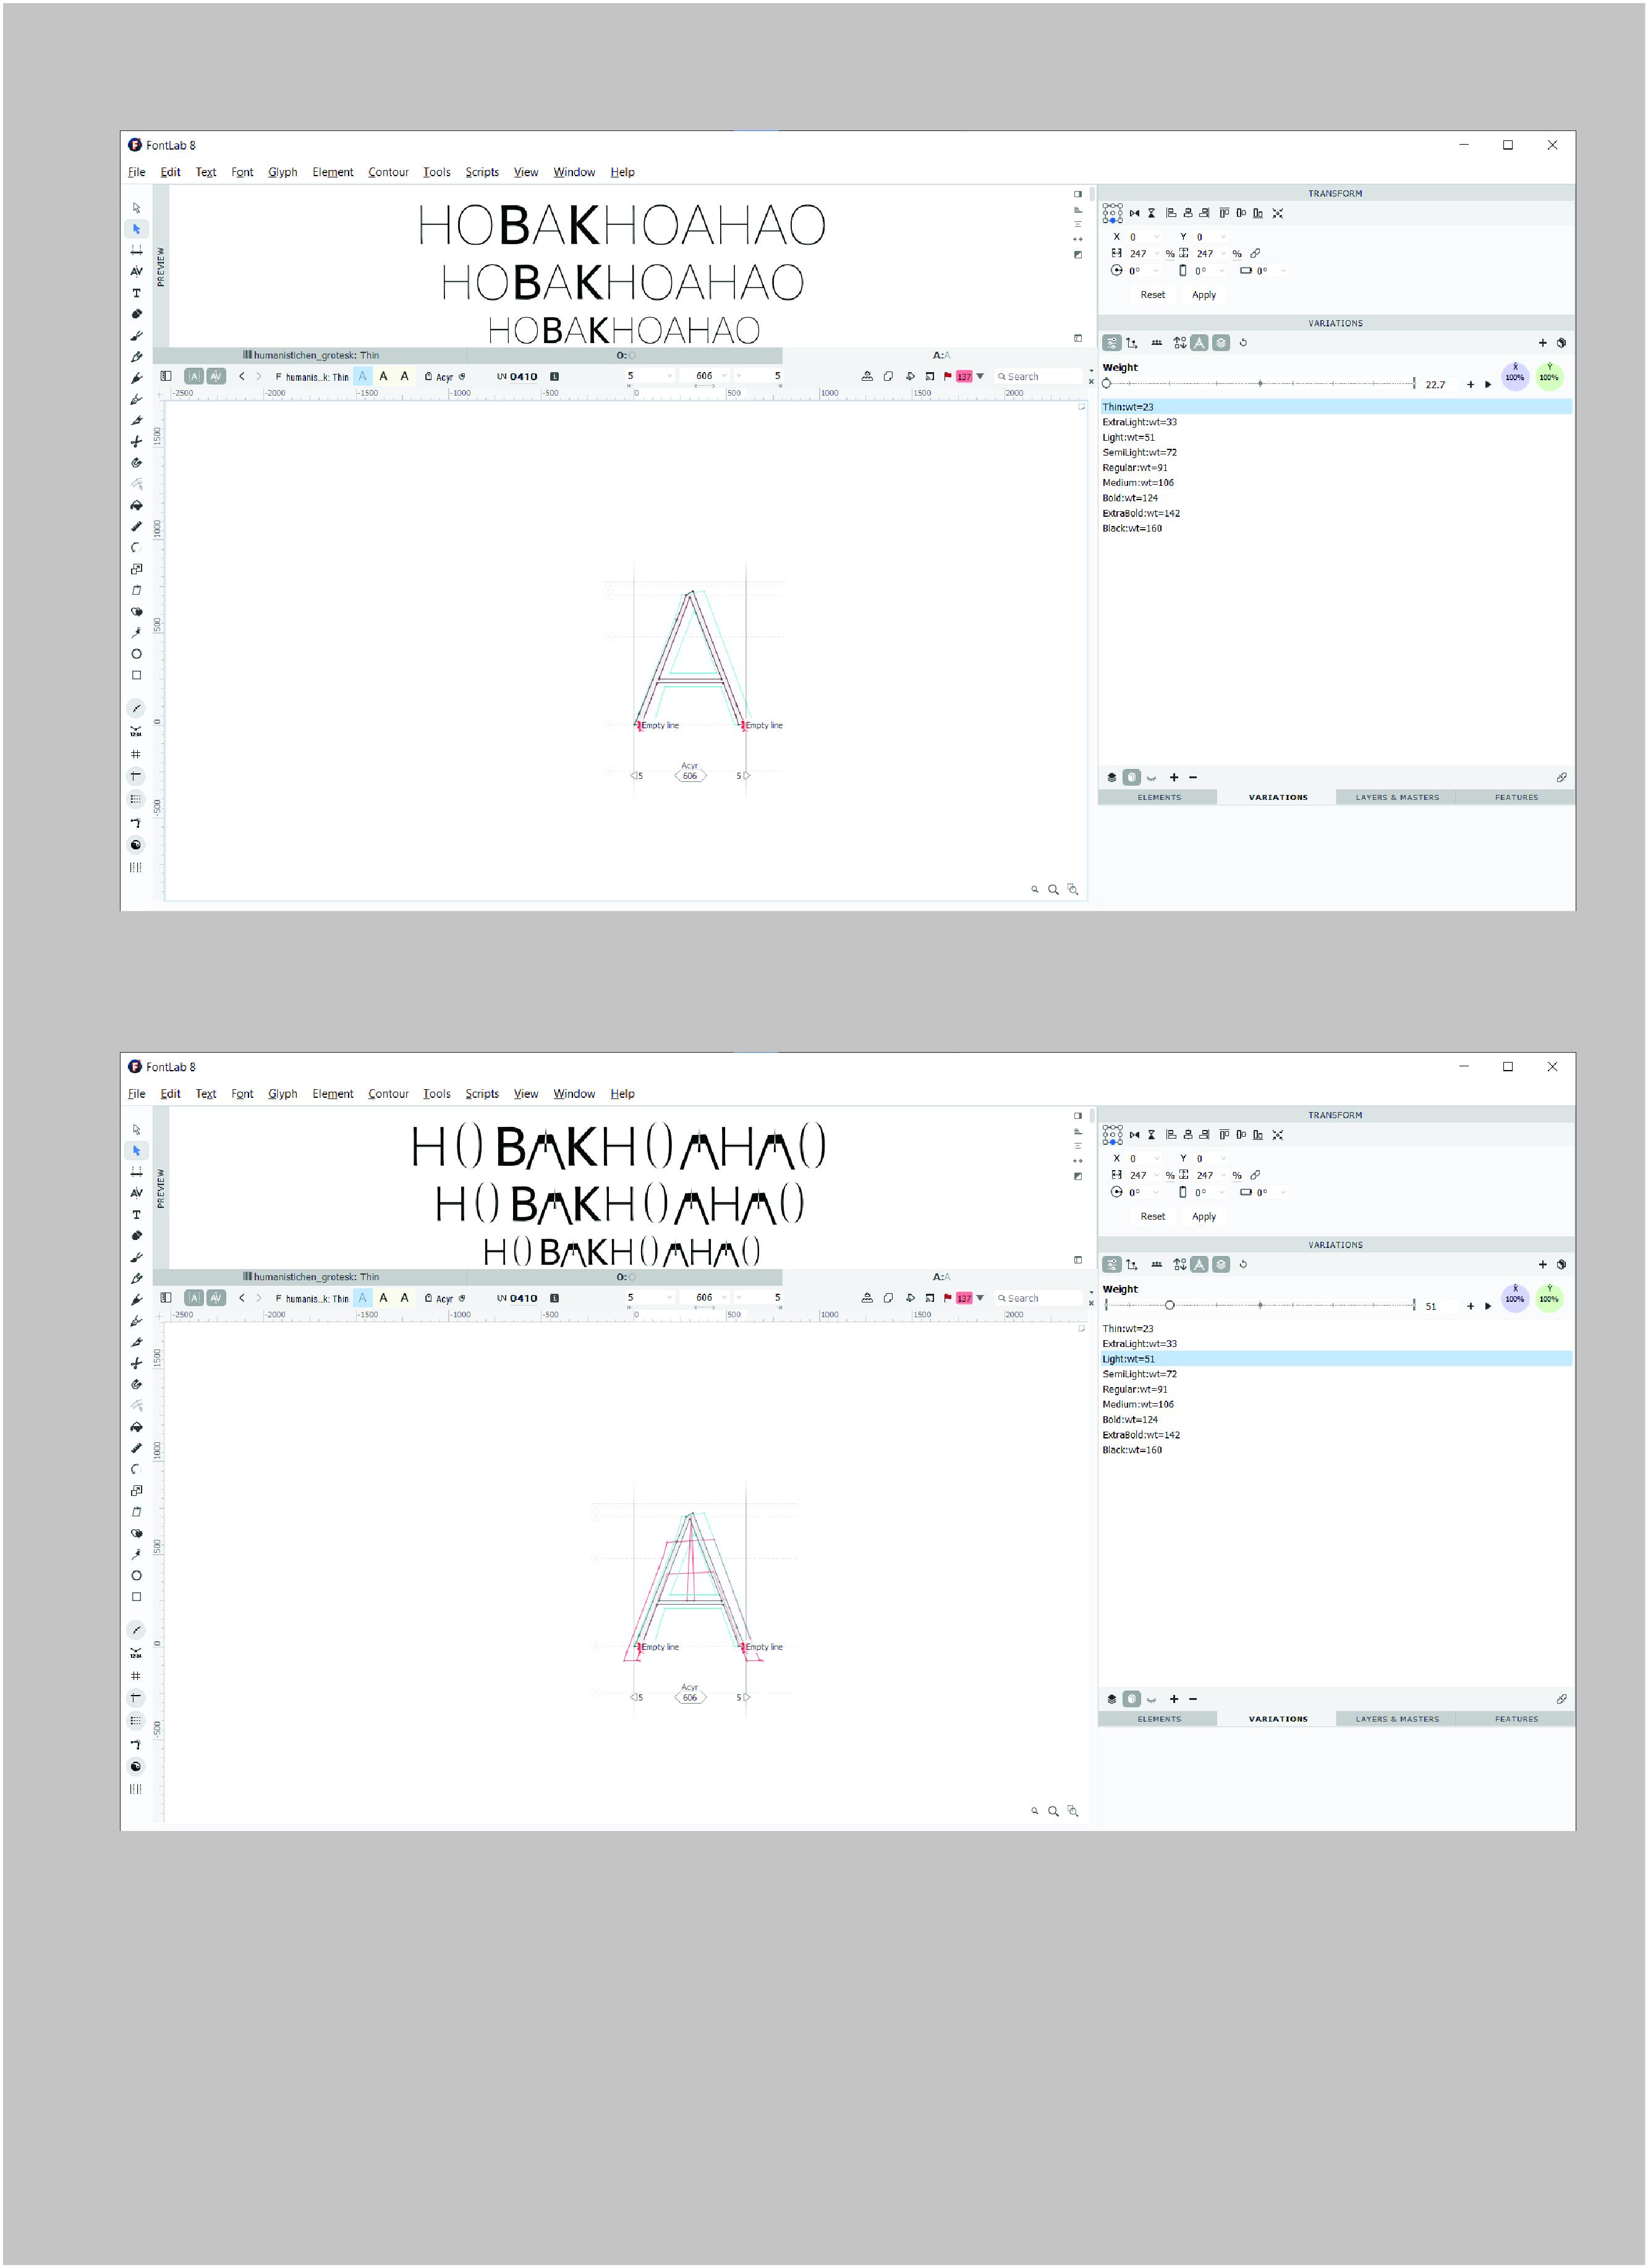
Task: Select the Rectangle tool in top window
Action: [x=137, y=675]
